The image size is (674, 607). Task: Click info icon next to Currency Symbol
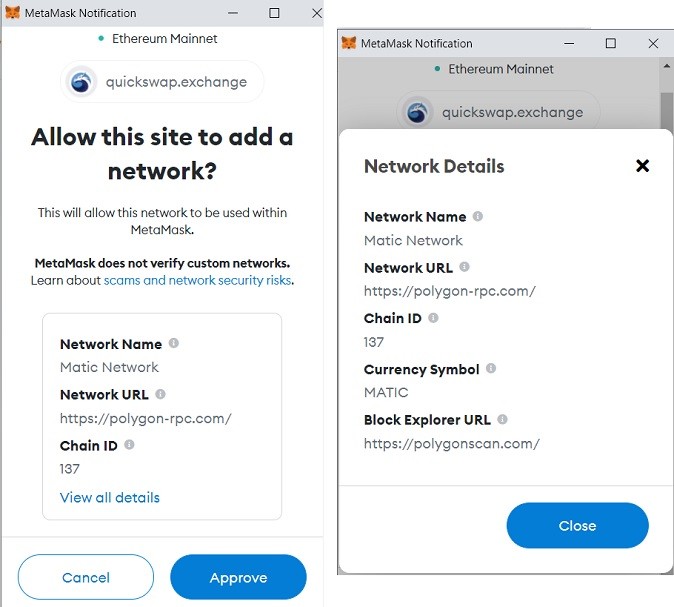(491, 369)
